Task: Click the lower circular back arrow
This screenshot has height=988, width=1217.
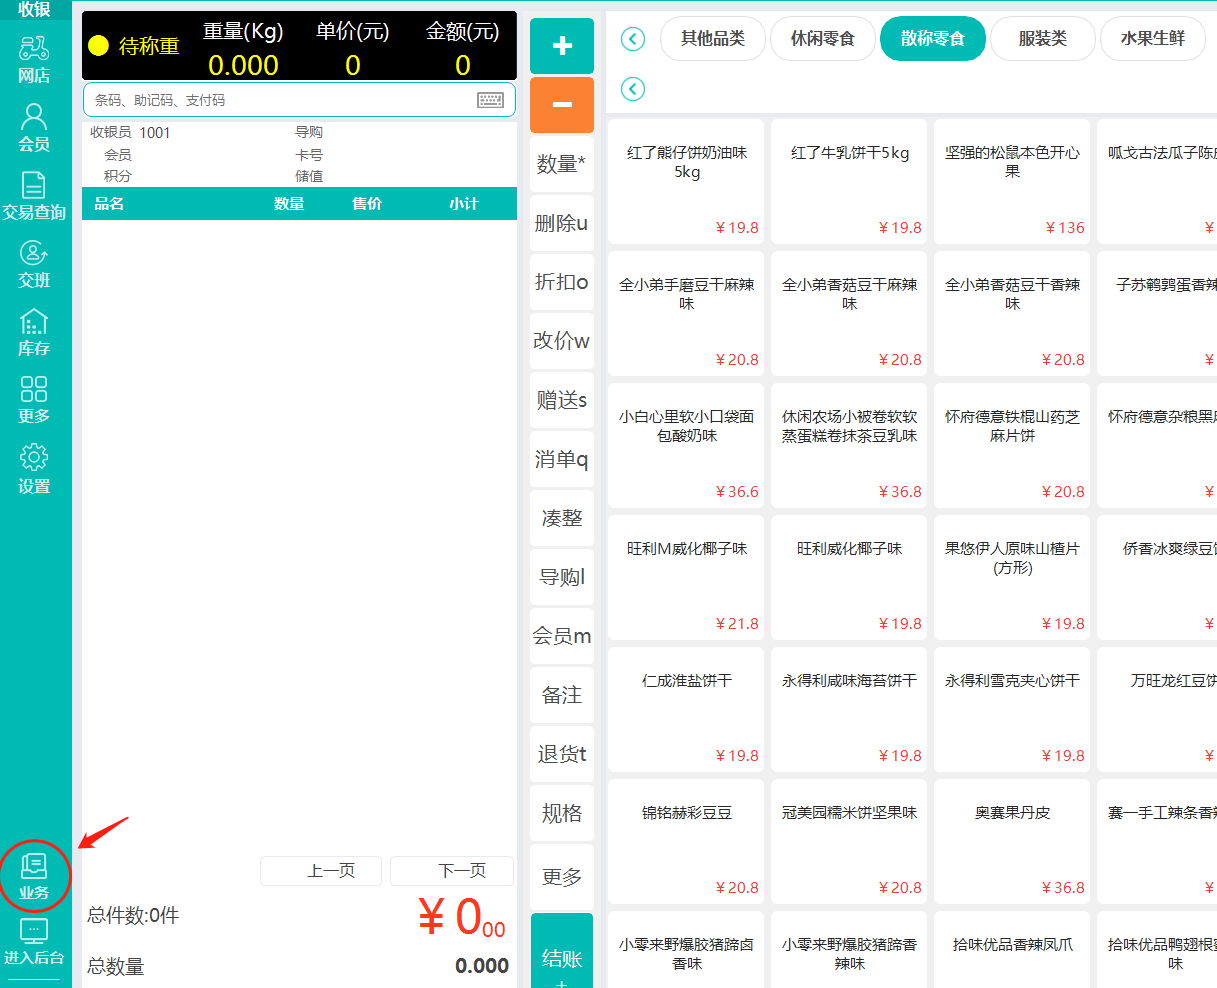Action: tap(633, 89)
